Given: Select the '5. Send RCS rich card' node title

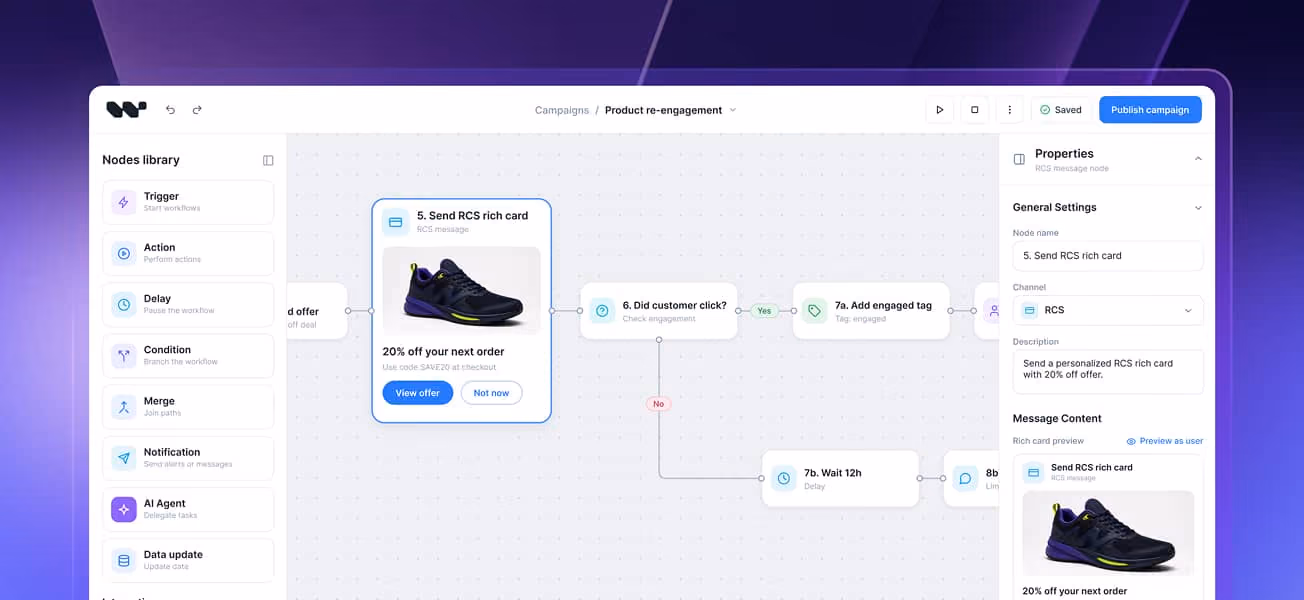Looking at the screenshot, I should point(472,216).
